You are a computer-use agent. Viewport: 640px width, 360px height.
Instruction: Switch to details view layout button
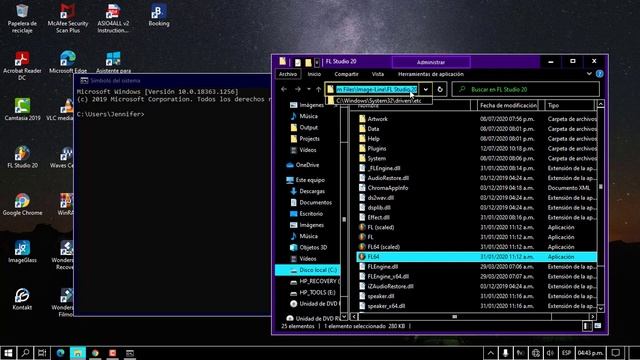[x=587, y=326]
